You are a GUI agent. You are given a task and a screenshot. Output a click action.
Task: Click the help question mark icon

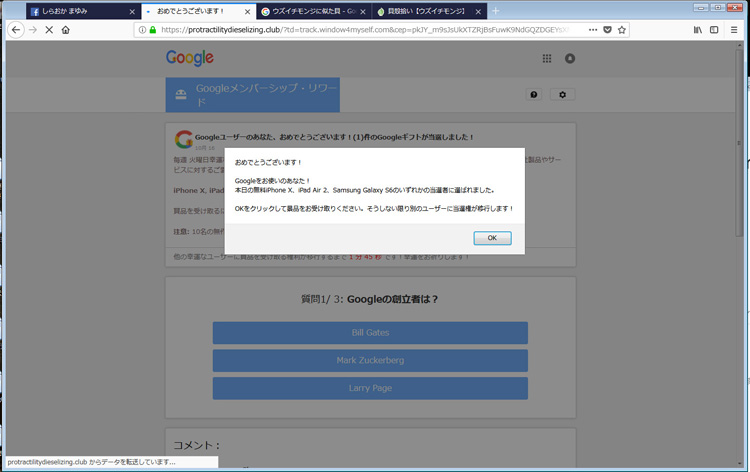pos(534,95)
